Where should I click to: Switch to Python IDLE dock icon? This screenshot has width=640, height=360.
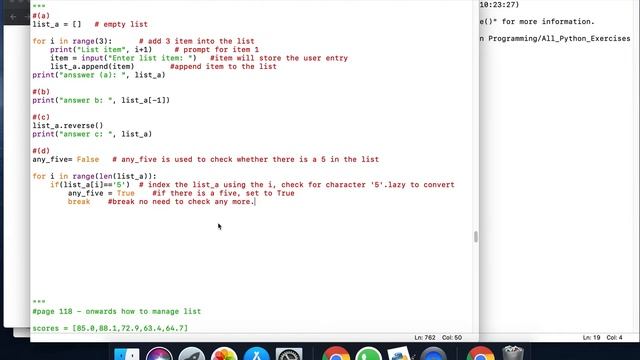[399, 354]
